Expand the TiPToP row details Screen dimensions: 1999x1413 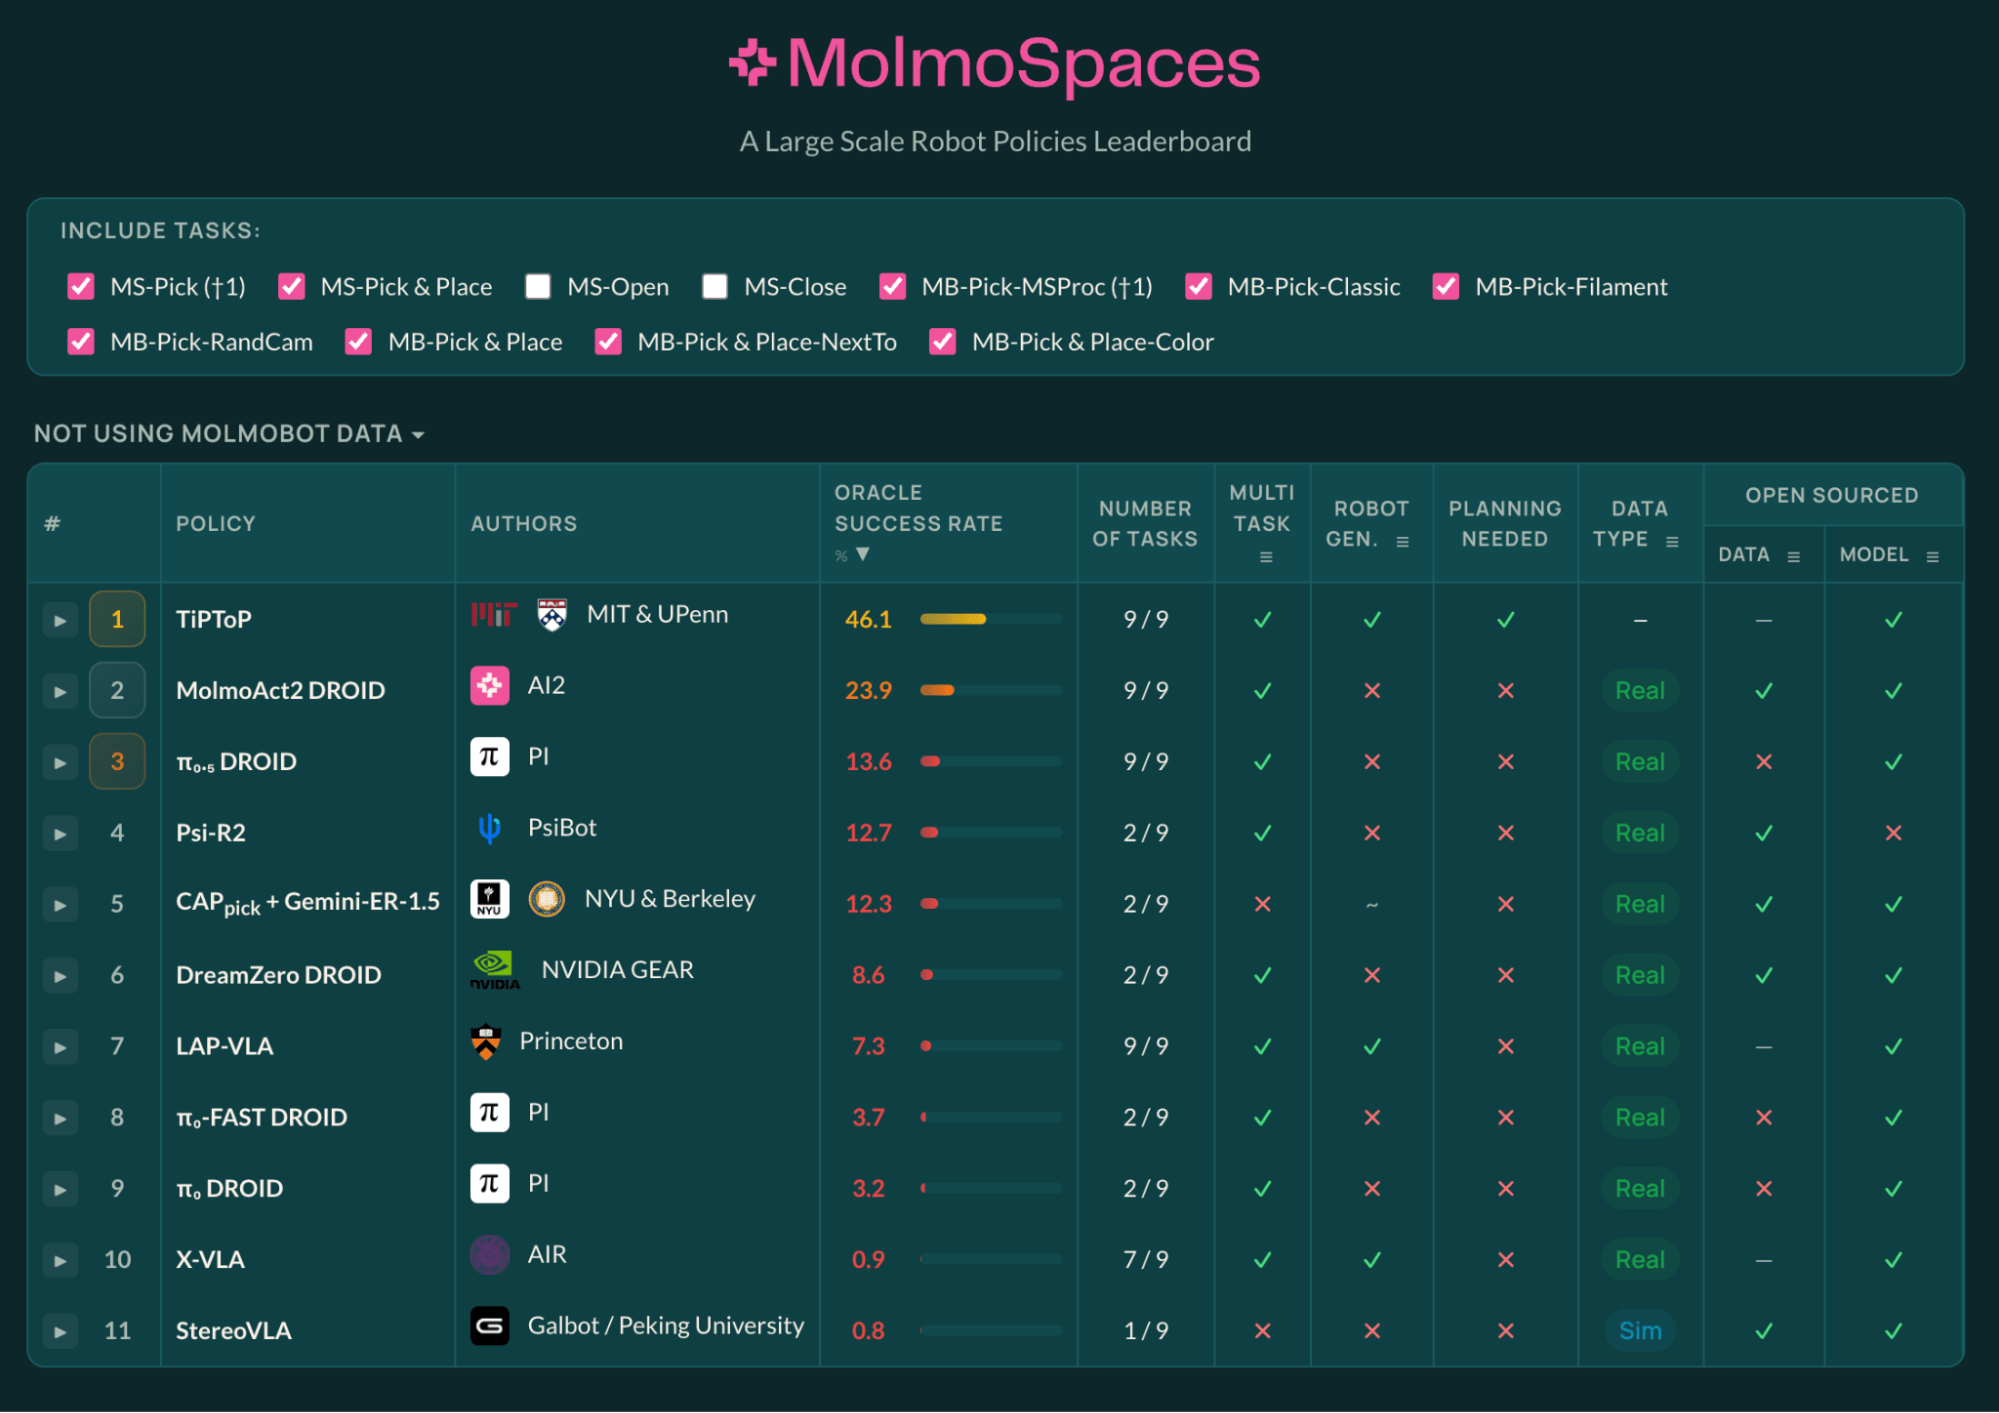tap(60, 620)
